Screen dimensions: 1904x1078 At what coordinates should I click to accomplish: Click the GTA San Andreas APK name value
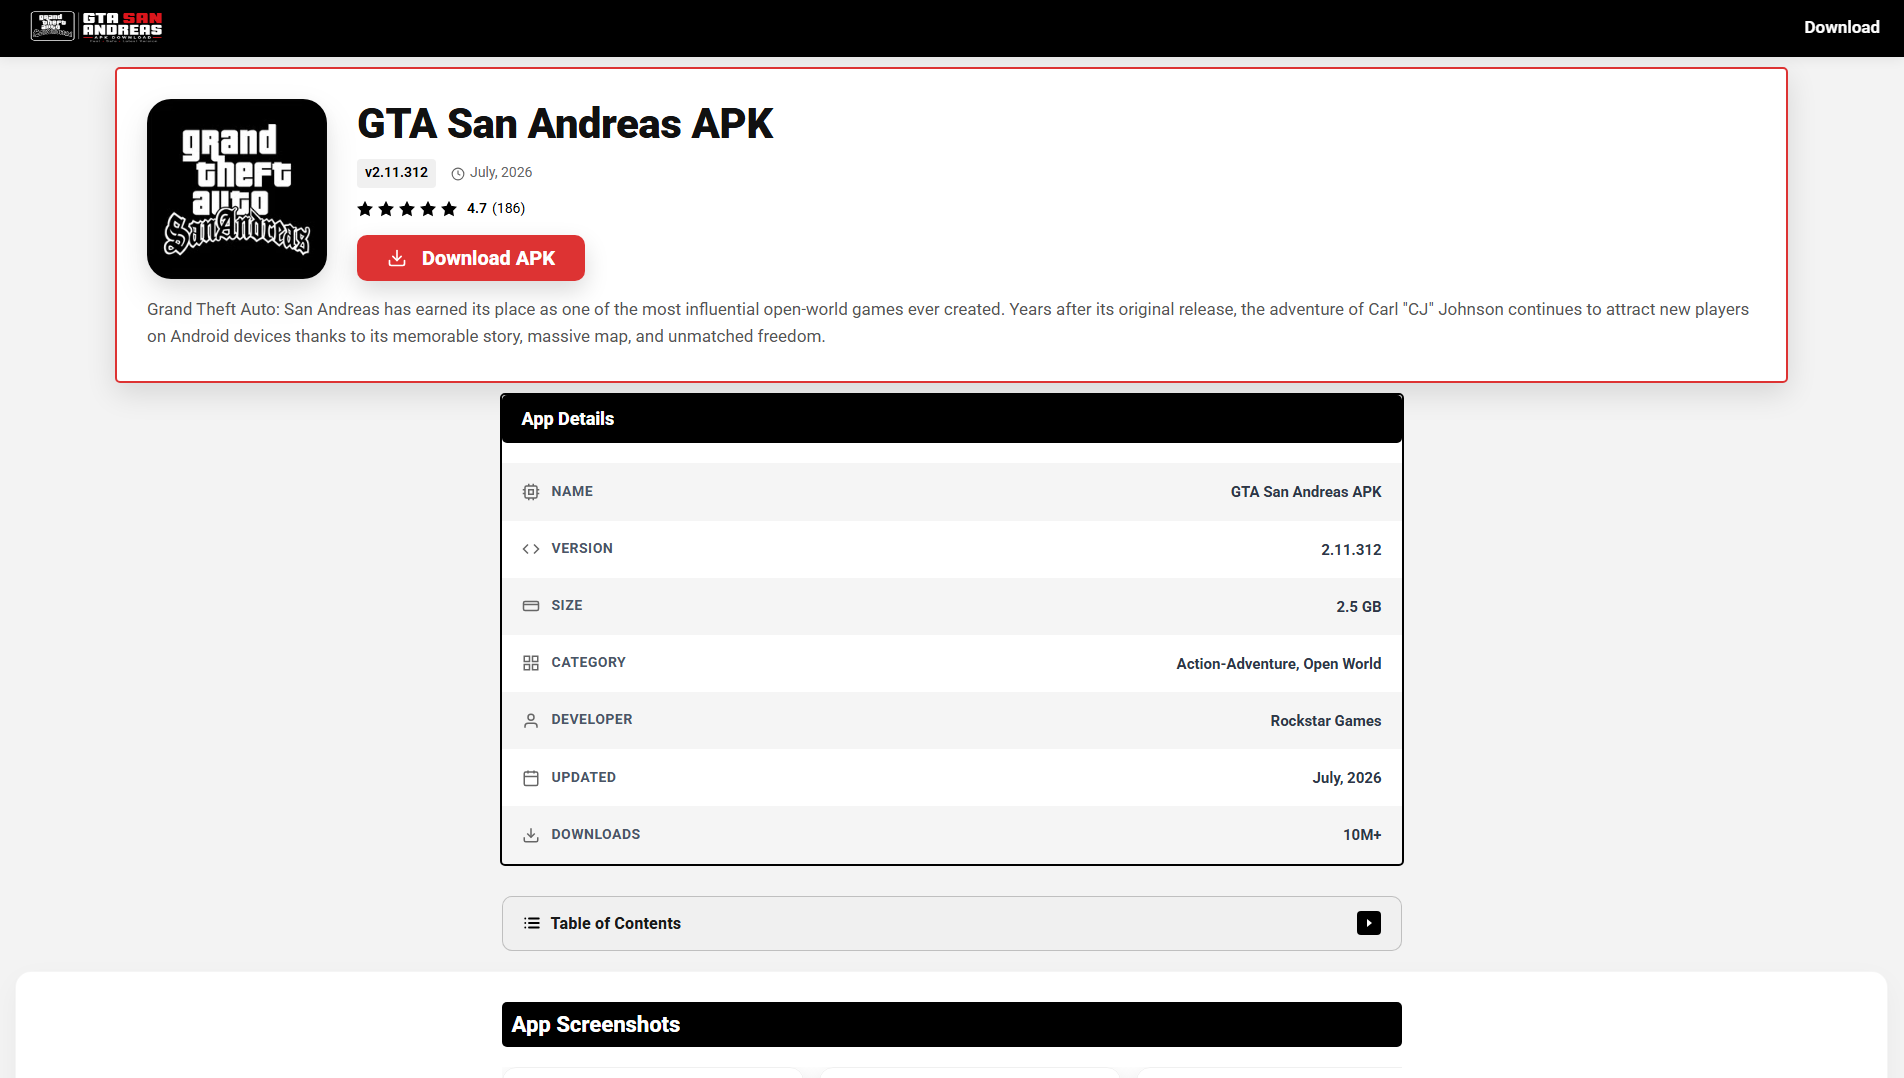point(1305,492)
